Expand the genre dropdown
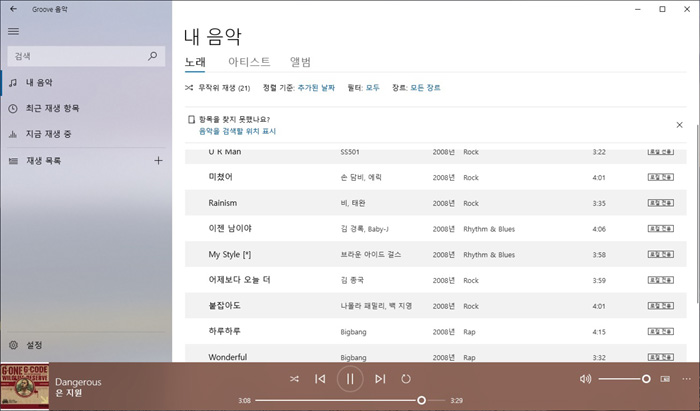This screenshot has height=411, width=700. coord(424,88)
